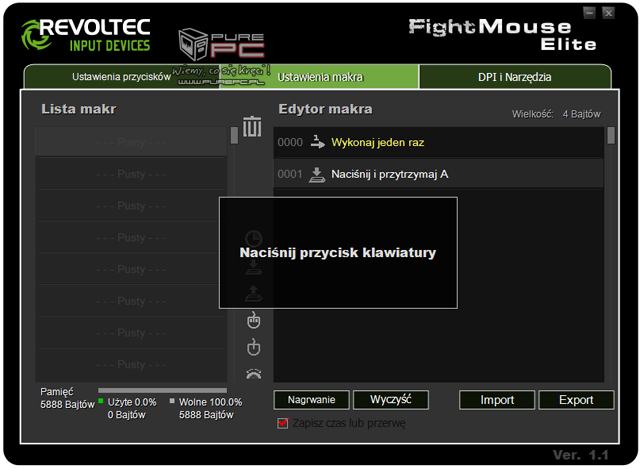
Task: Click the Import button
Action: tap(497, 400)
